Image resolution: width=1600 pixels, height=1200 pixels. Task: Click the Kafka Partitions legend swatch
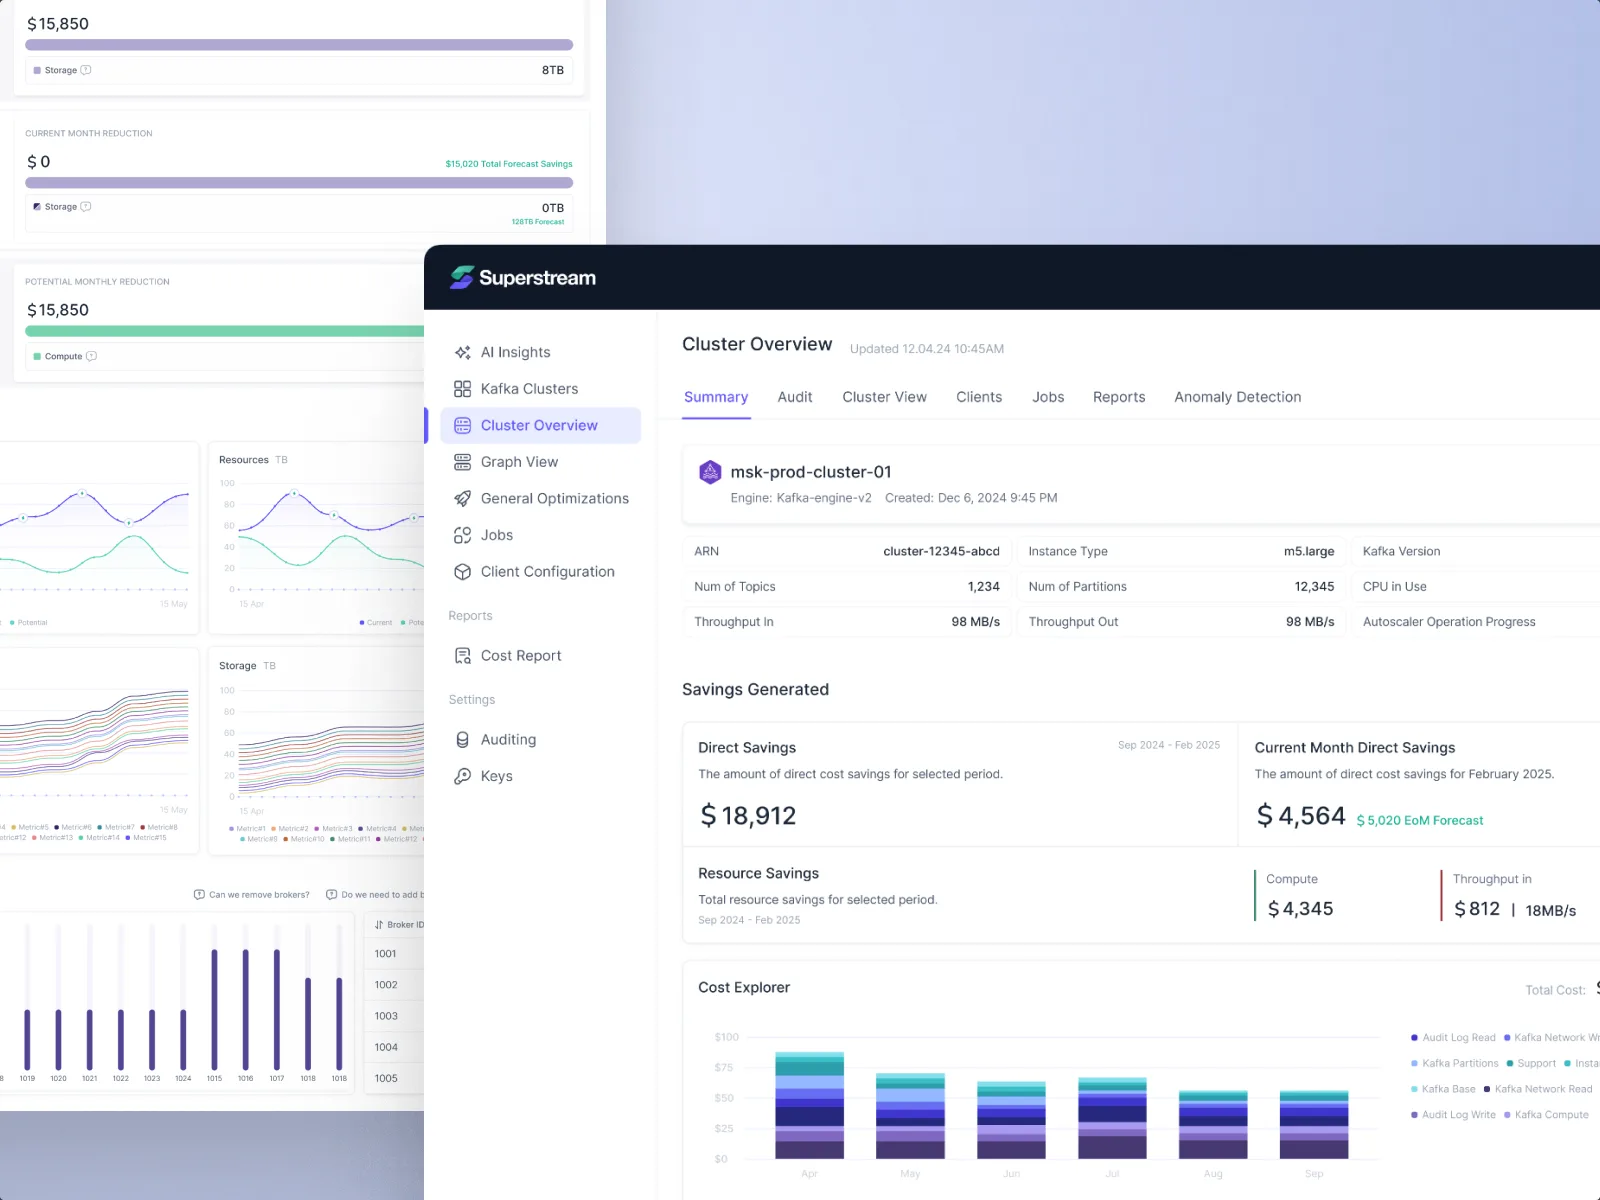pos(1414,1064)
